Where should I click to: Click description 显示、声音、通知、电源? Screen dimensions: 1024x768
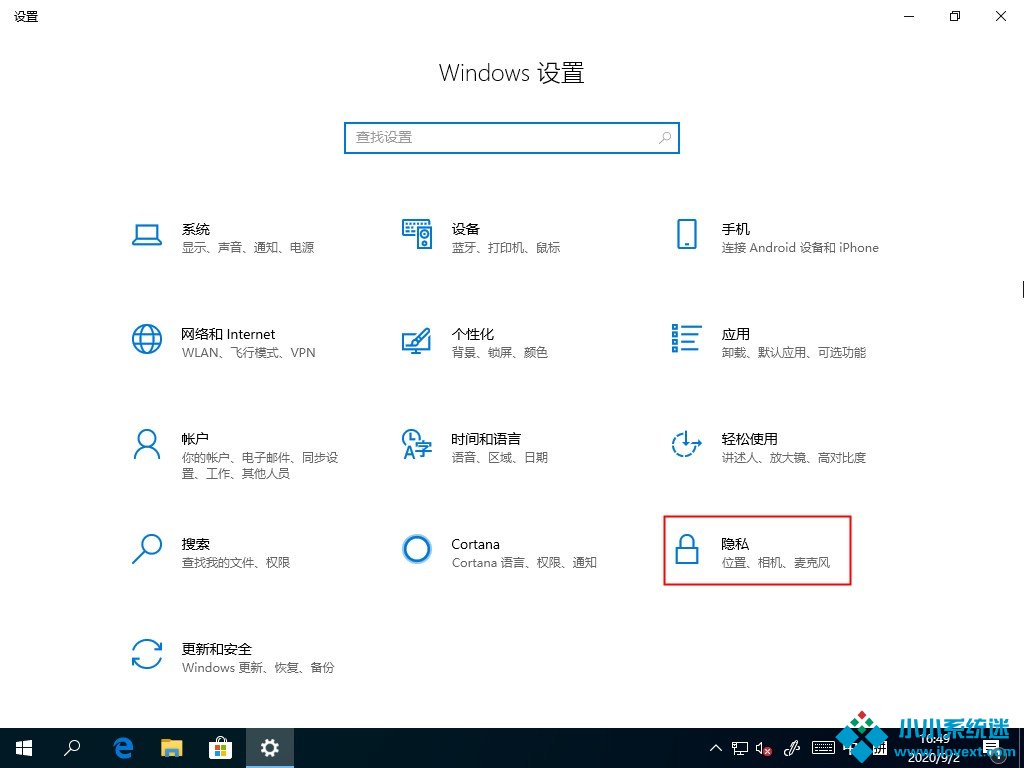coord(248,248)
